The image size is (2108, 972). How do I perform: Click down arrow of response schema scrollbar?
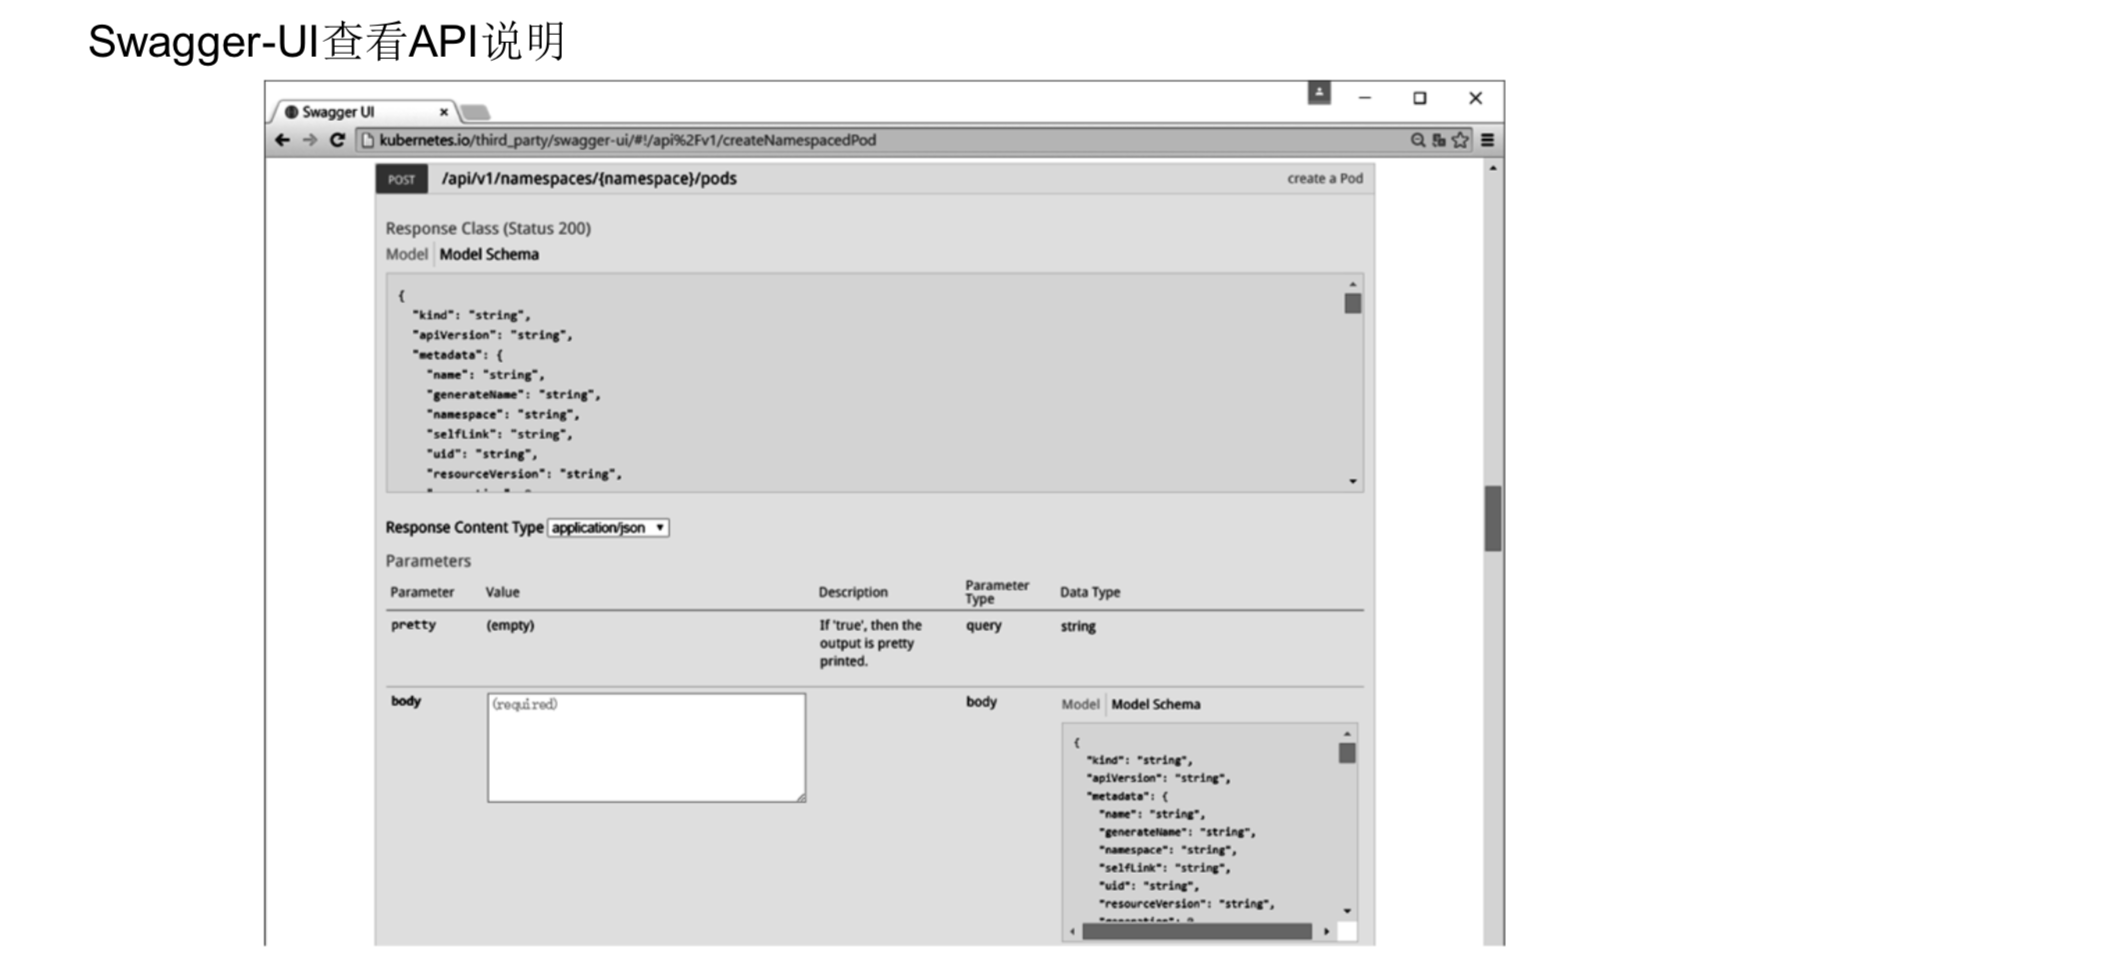1352,482
